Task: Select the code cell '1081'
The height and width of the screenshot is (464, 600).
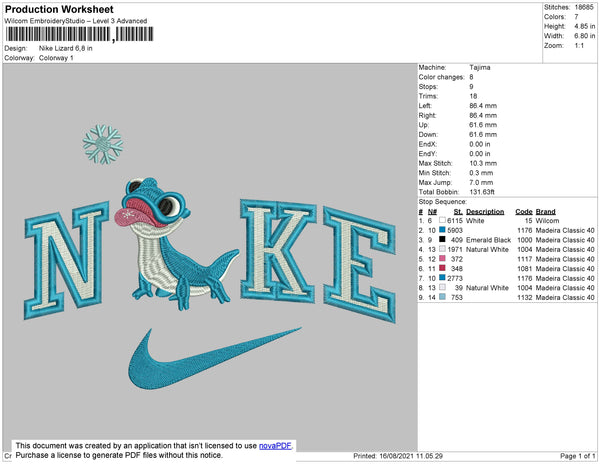Action: click(525, 269)
